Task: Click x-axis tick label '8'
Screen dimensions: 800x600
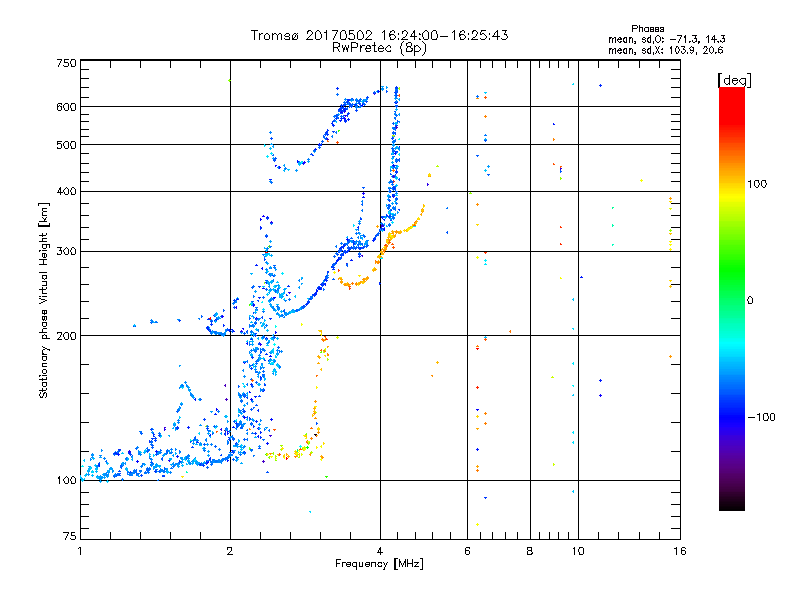Action: click(530, 551)
